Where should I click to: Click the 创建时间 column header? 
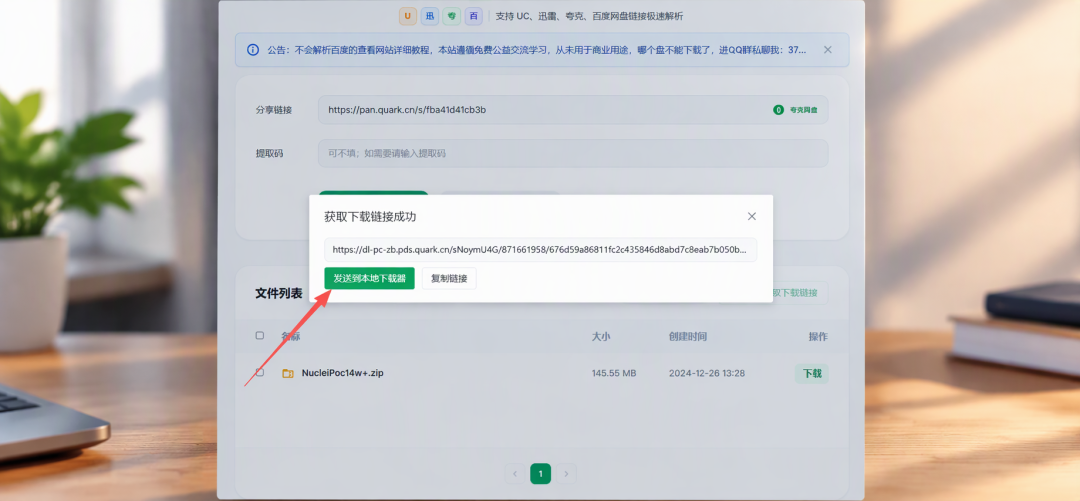(687, 336)
